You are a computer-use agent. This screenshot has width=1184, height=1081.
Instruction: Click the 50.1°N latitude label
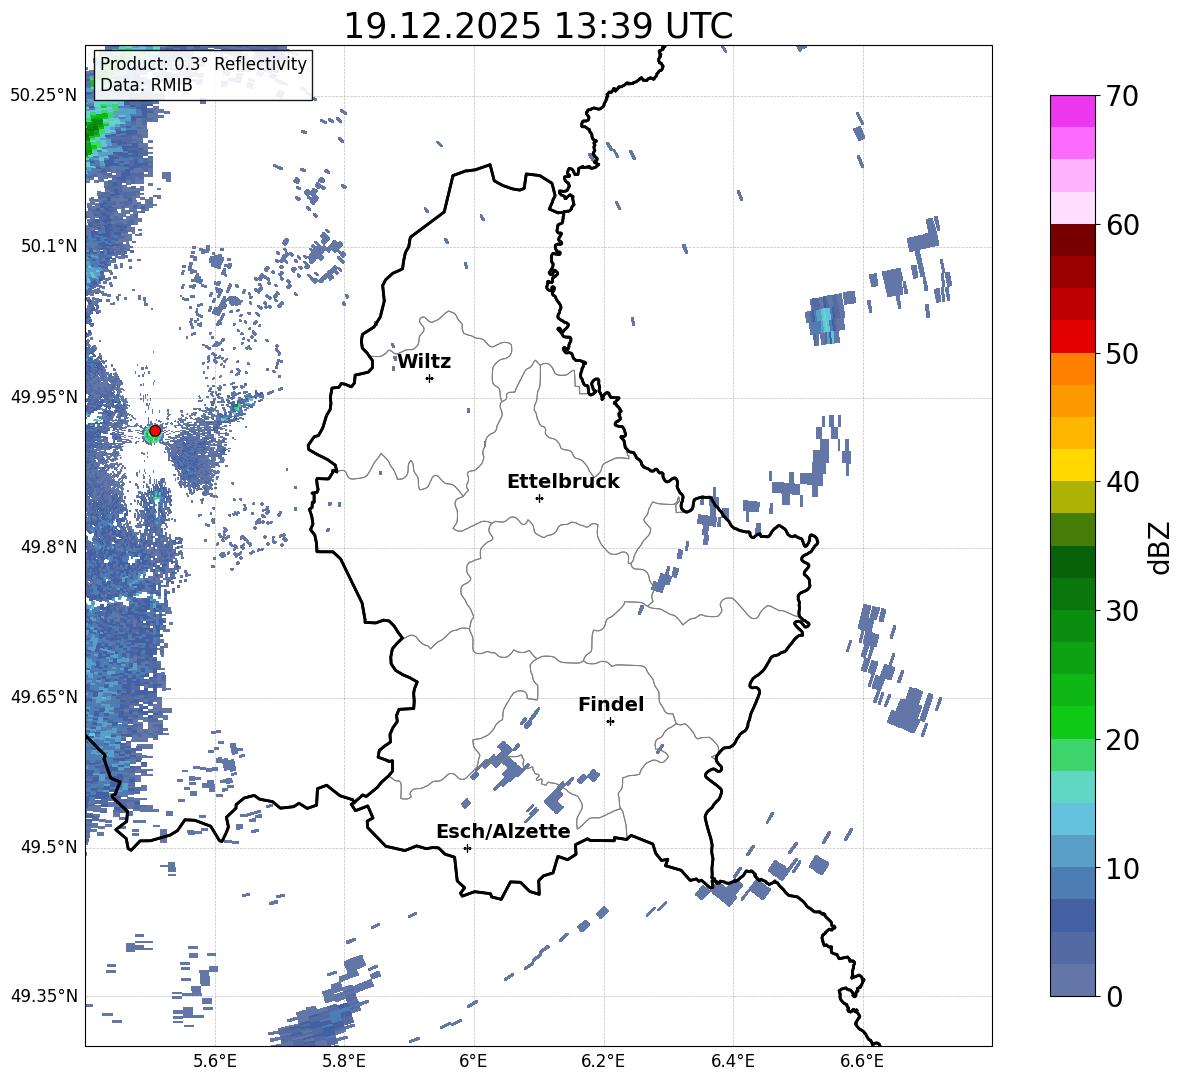pyautogui.click(x=49, y=246)
